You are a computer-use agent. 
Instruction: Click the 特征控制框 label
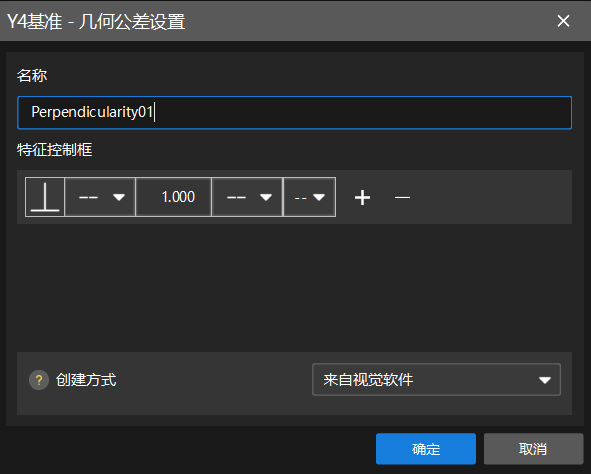(x=55, y=150)
